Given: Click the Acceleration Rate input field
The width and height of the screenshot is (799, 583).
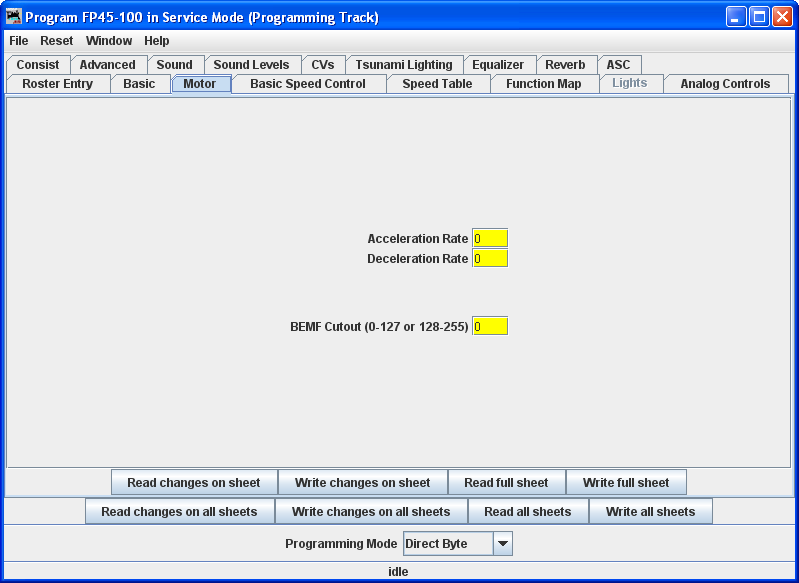Looking at the screenshot, I should (x=490, y=239).
